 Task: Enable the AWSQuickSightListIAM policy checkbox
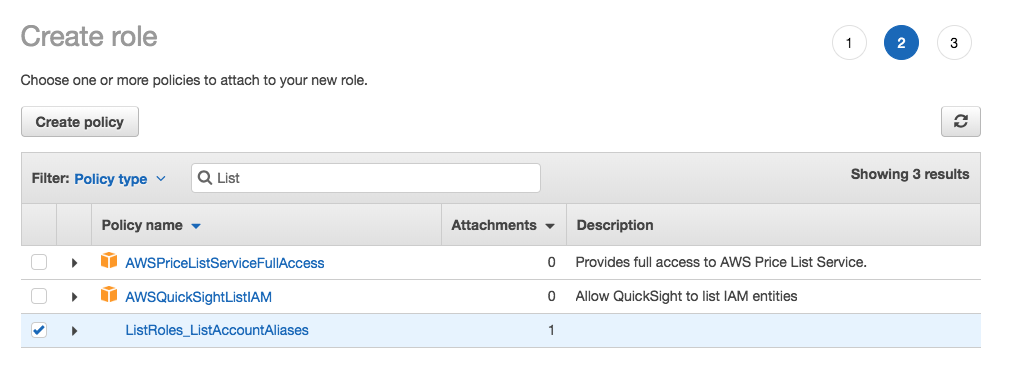pos(39,296)
